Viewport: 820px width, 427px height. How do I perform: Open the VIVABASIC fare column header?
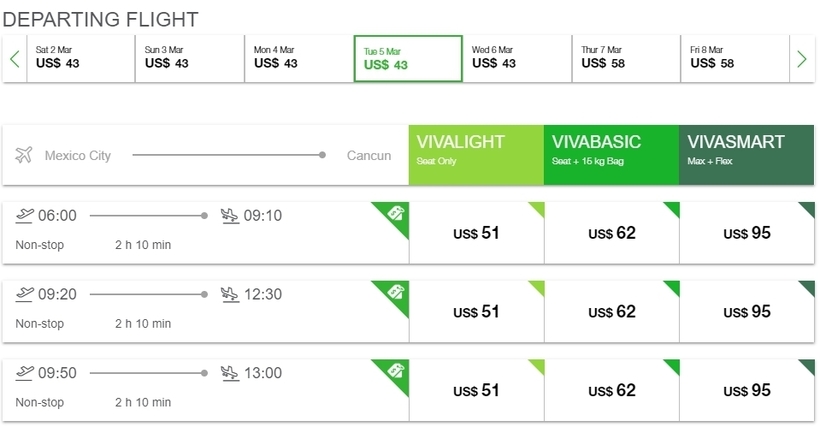pyautogui.click(x=611, y=155)
